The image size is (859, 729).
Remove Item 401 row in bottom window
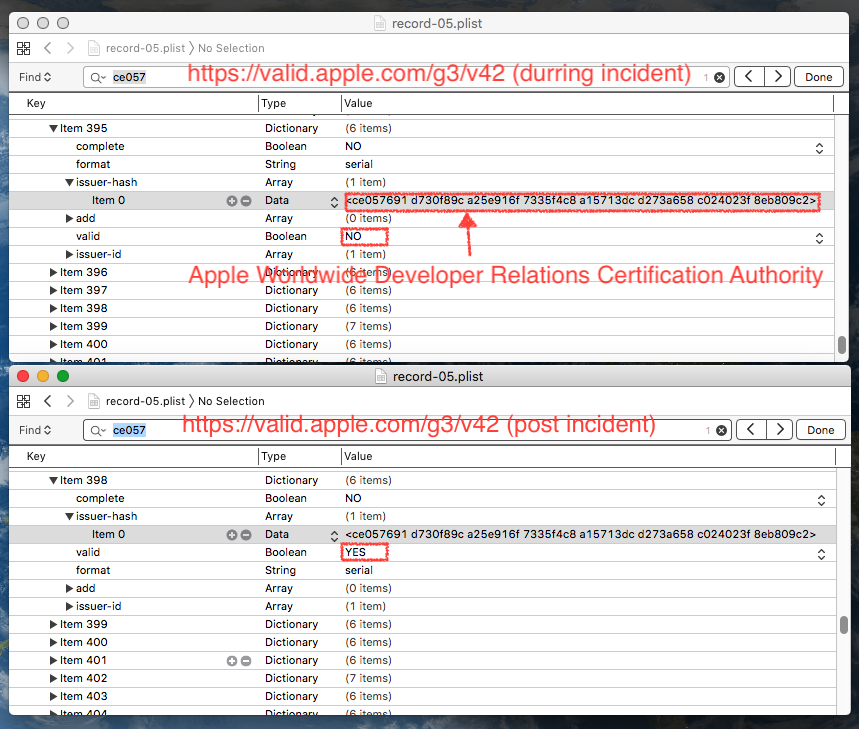(x=246, y=661)
